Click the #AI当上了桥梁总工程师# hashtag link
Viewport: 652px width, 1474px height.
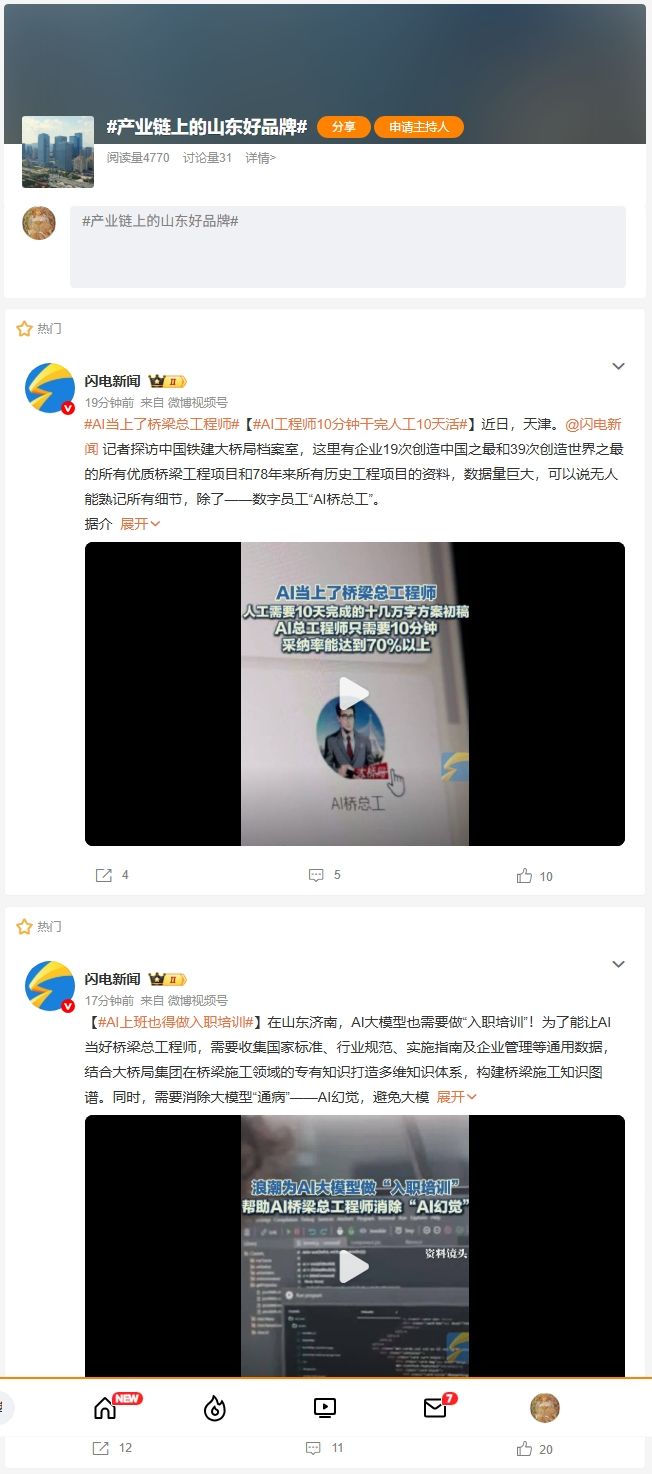(162, 424)
